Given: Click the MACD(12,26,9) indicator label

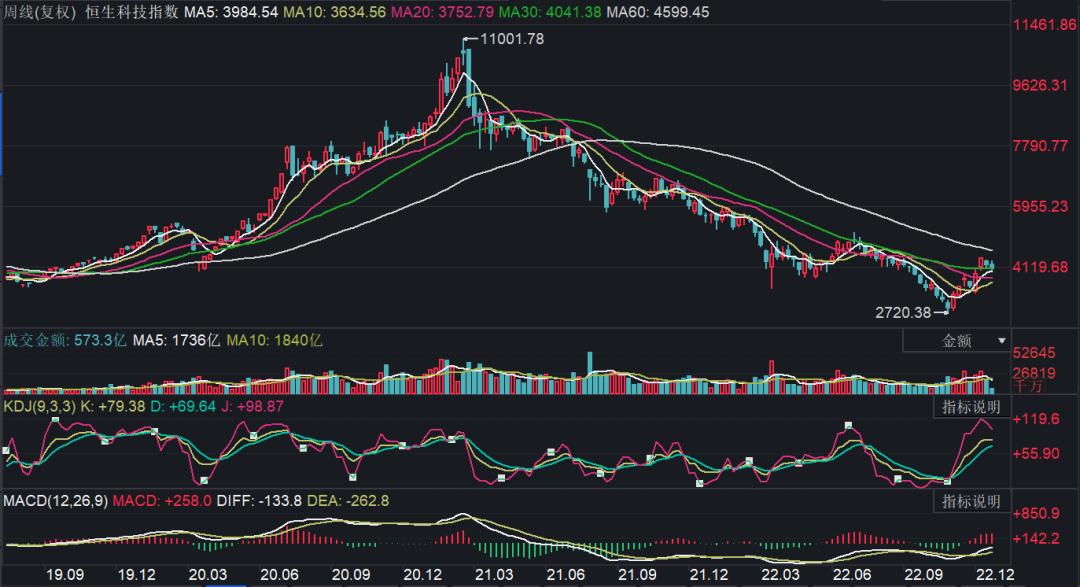Looking at the screenshot, I should pos(55,501).
